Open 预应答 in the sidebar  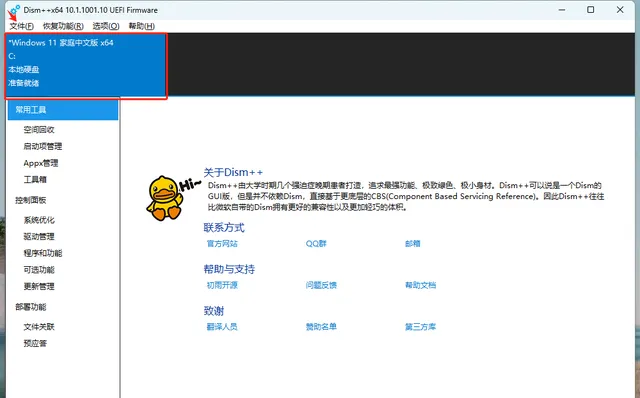[35, 343]
